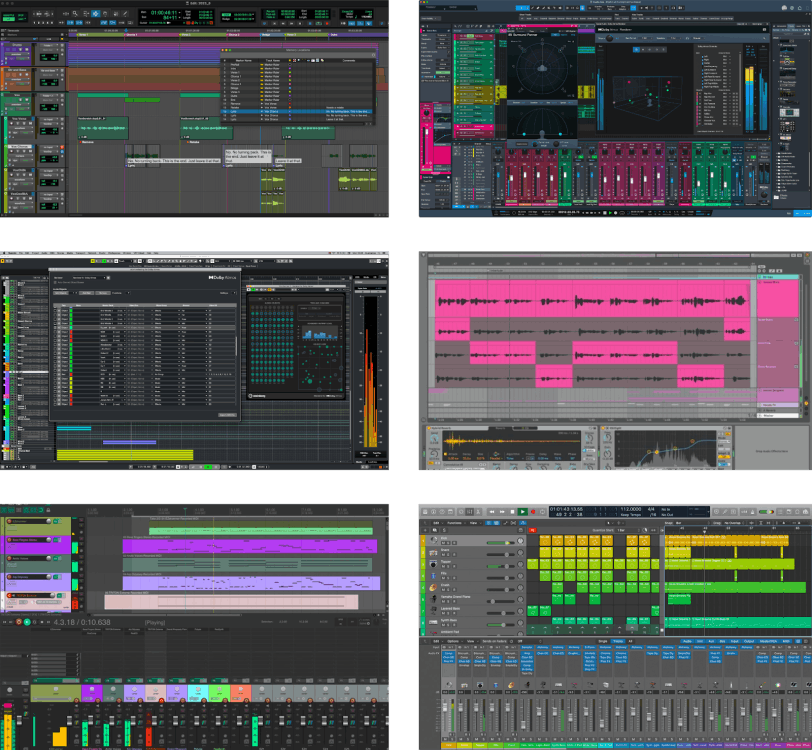Screen dimensions: 812x750
Task: Click Rewind in Logic's transport
Action: click(x=492, y=512)
